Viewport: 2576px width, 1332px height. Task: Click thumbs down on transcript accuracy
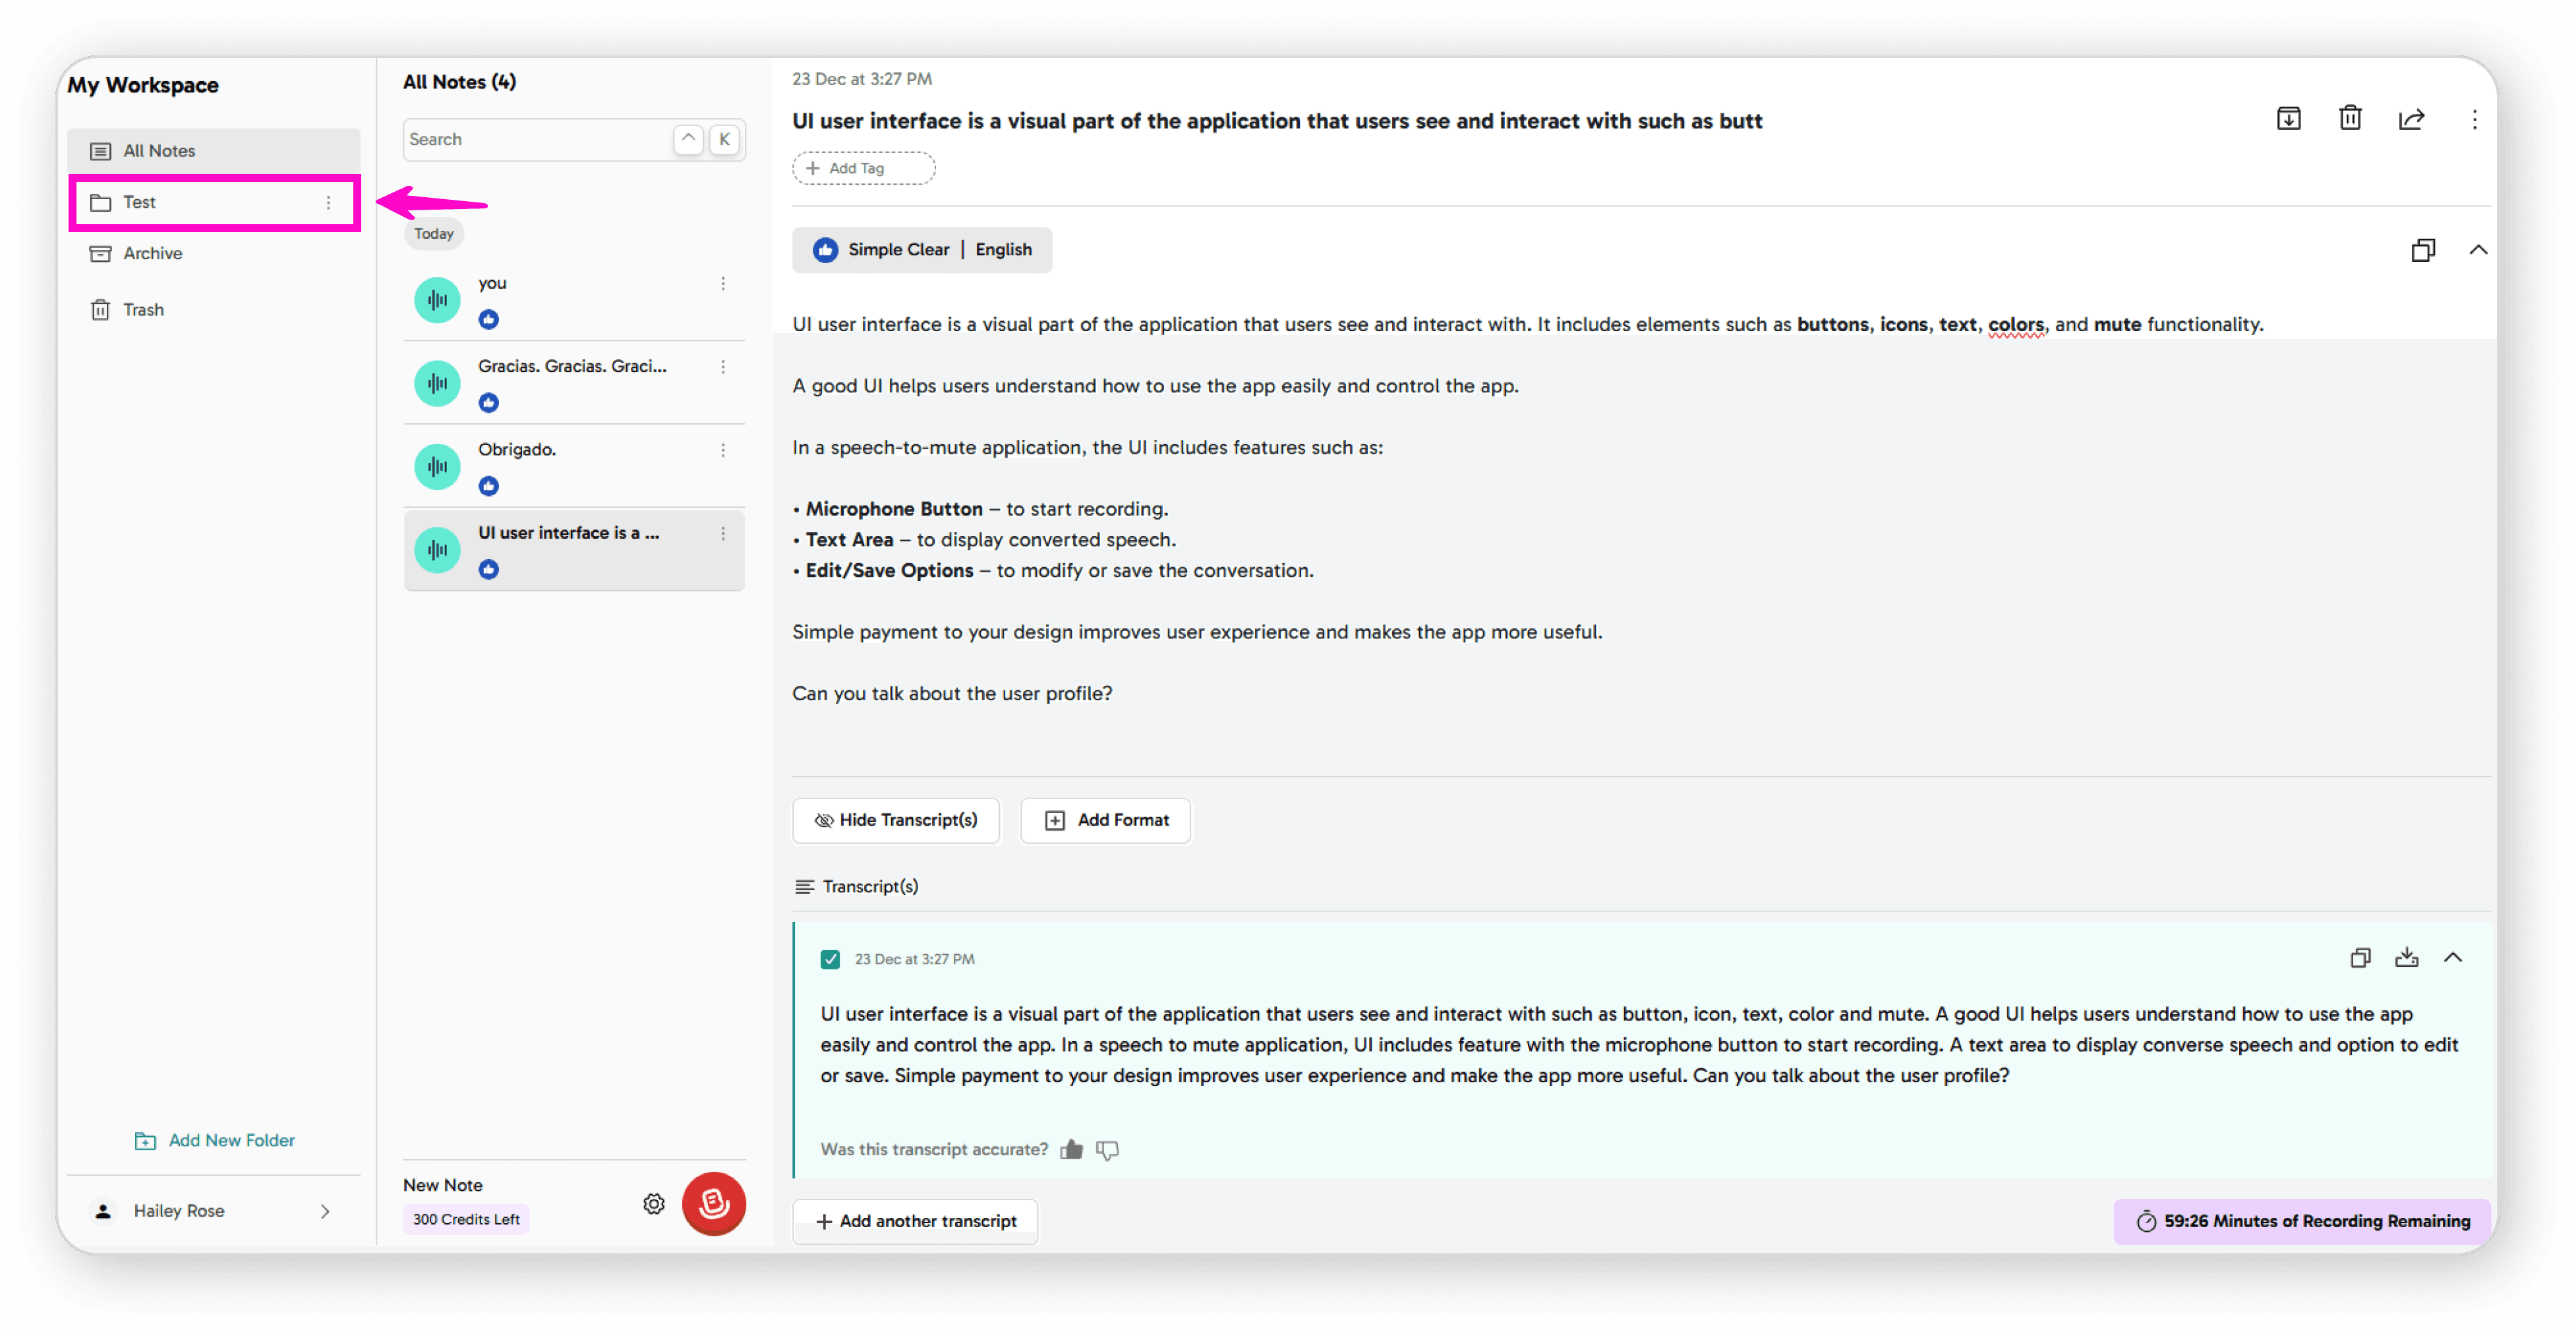tap(1107, 1150)
